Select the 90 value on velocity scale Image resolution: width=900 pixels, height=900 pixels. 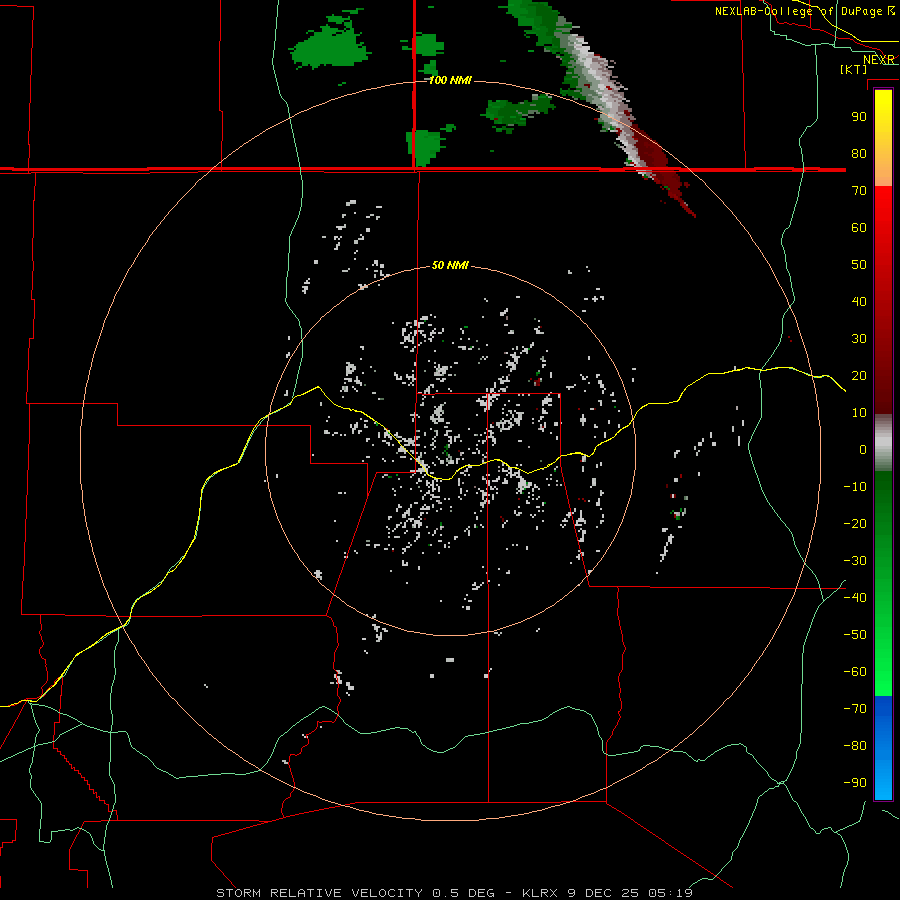pos(859,117)
